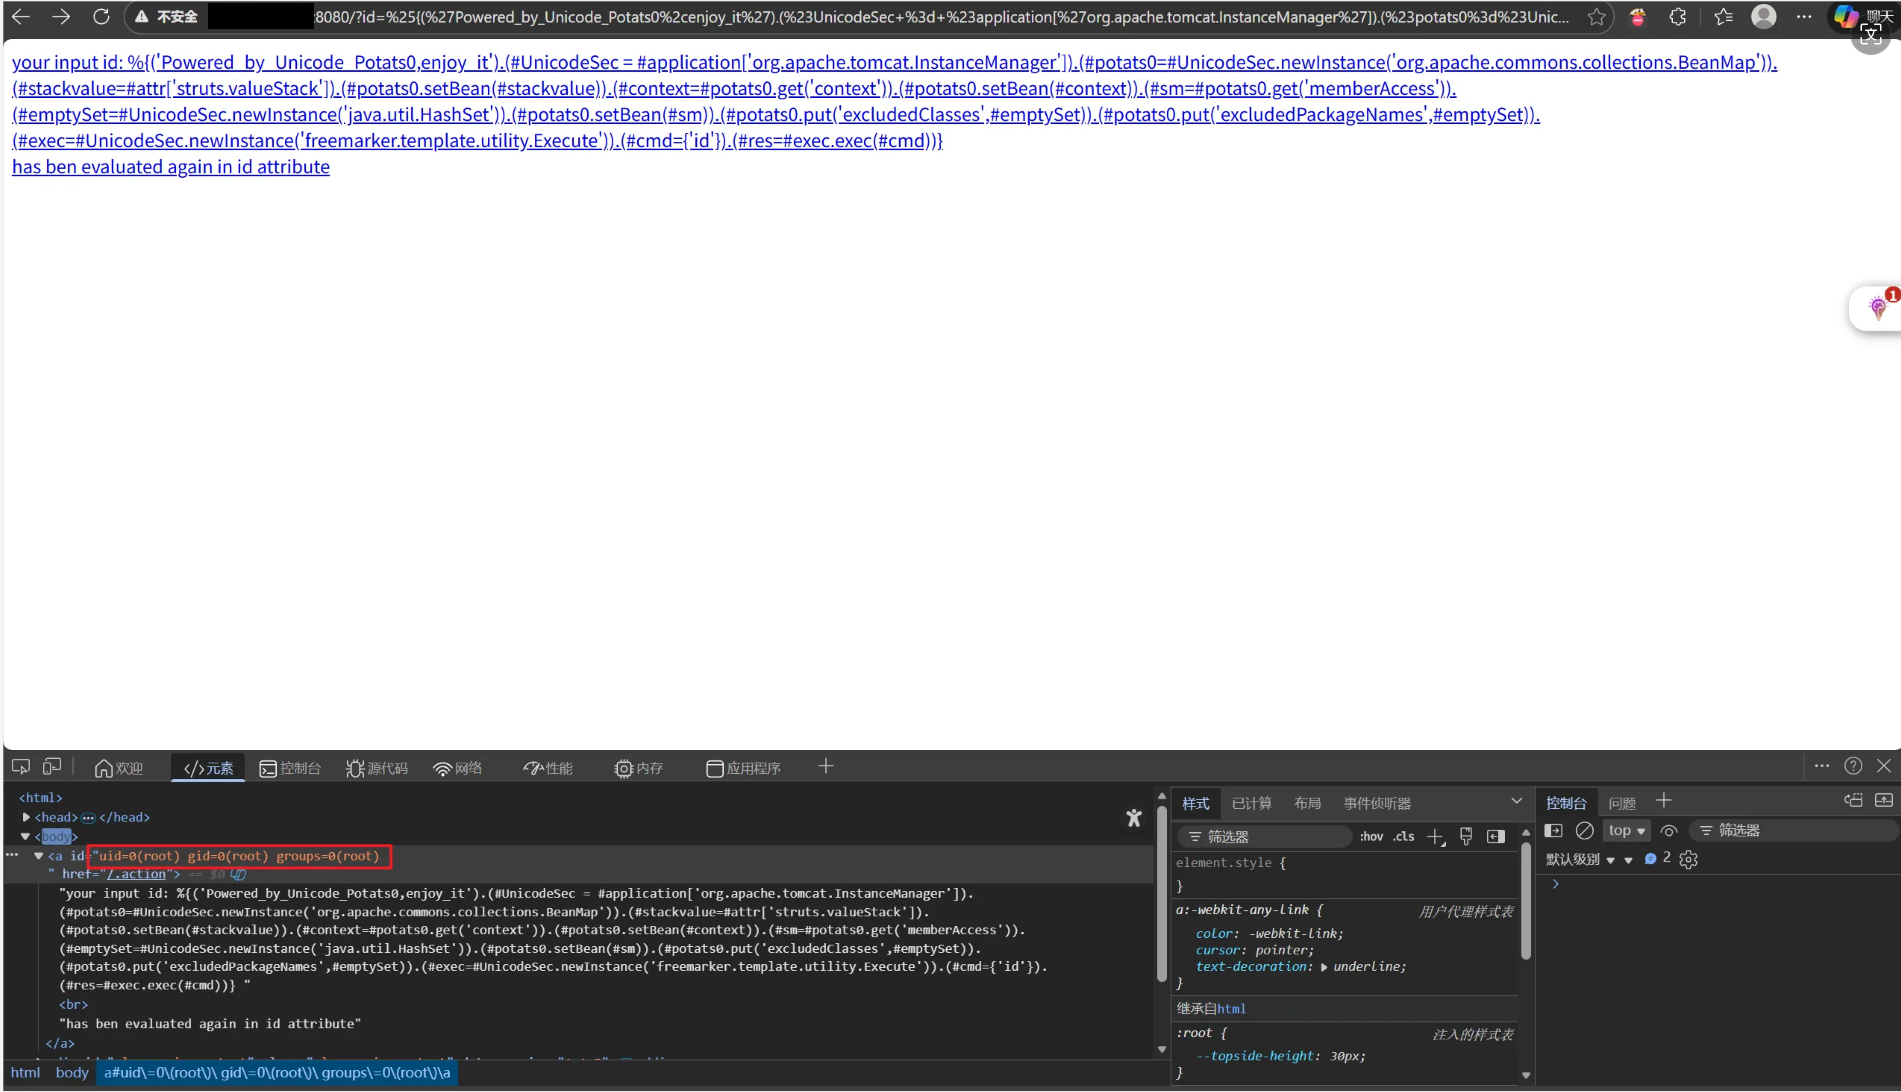Add more tools with the plus button
1901x1092 pixels.
tap(826, 767)
